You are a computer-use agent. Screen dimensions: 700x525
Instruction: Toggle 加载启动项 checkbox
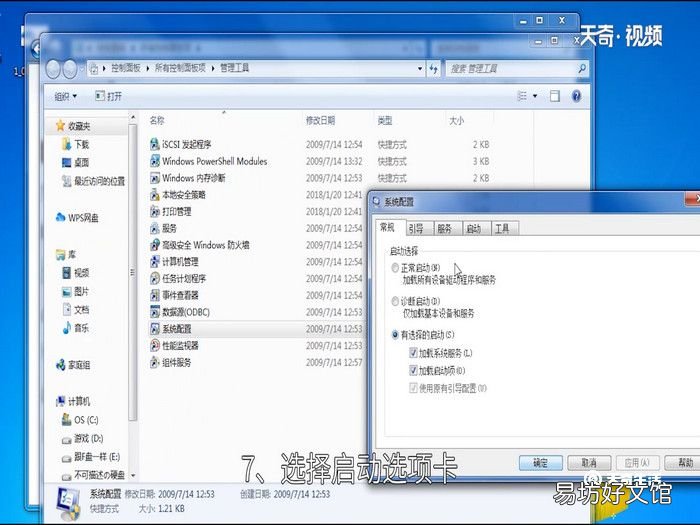(x=413, y=370)
